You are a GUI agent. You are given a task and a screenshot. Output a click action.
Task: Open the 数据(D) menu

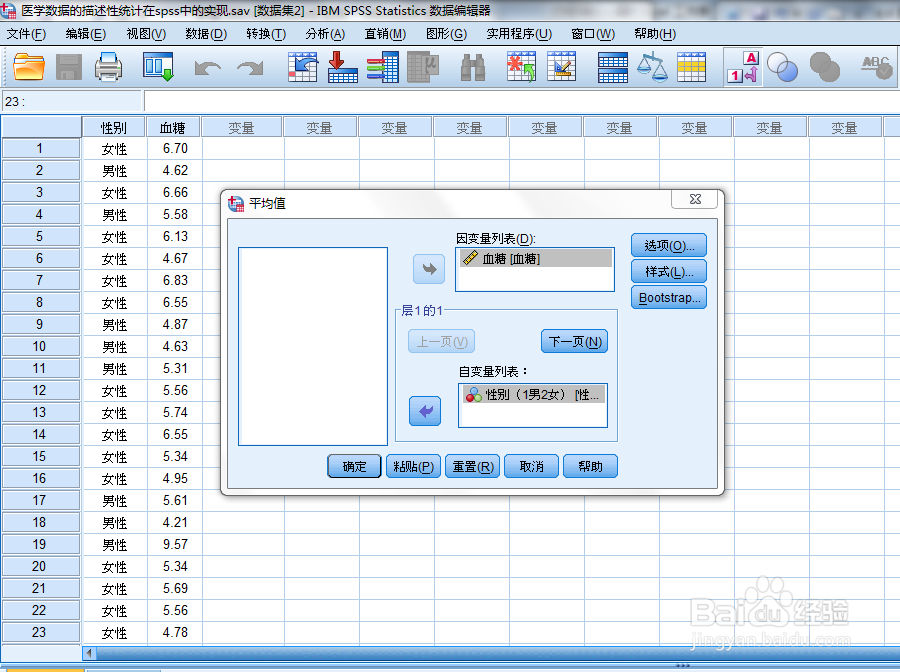206,34
